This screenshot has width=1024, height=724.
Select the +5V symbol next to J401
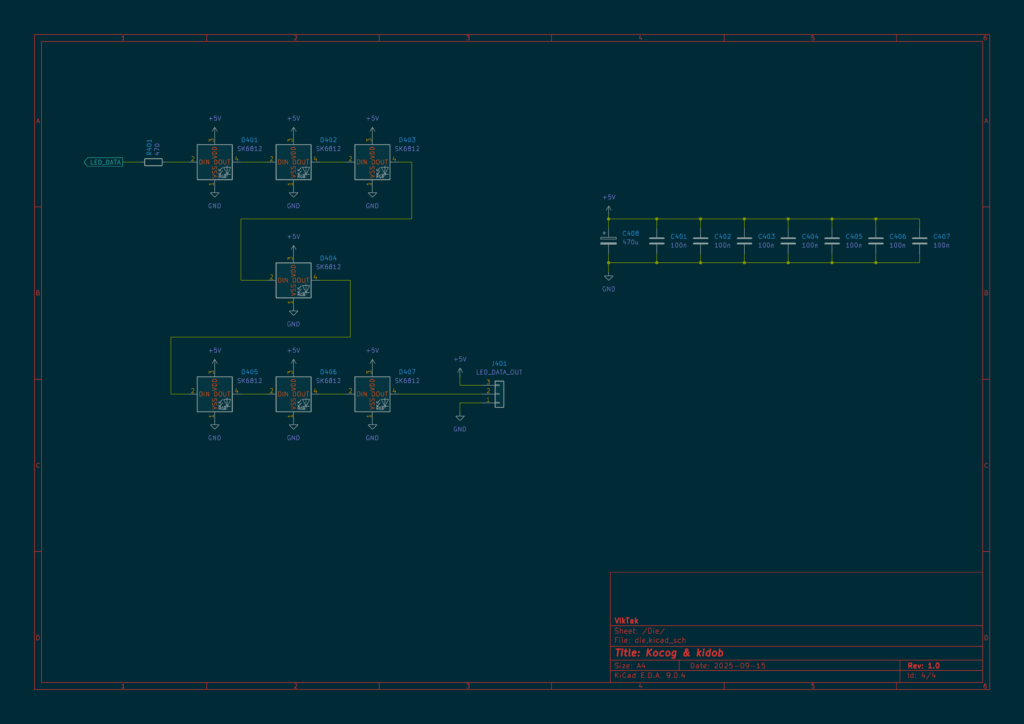pos(460,364)
